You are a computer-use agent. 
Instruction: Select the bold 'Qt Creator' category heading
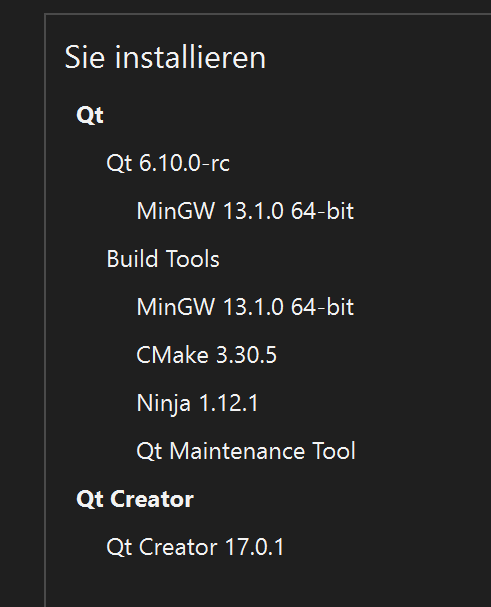(135, 499)
